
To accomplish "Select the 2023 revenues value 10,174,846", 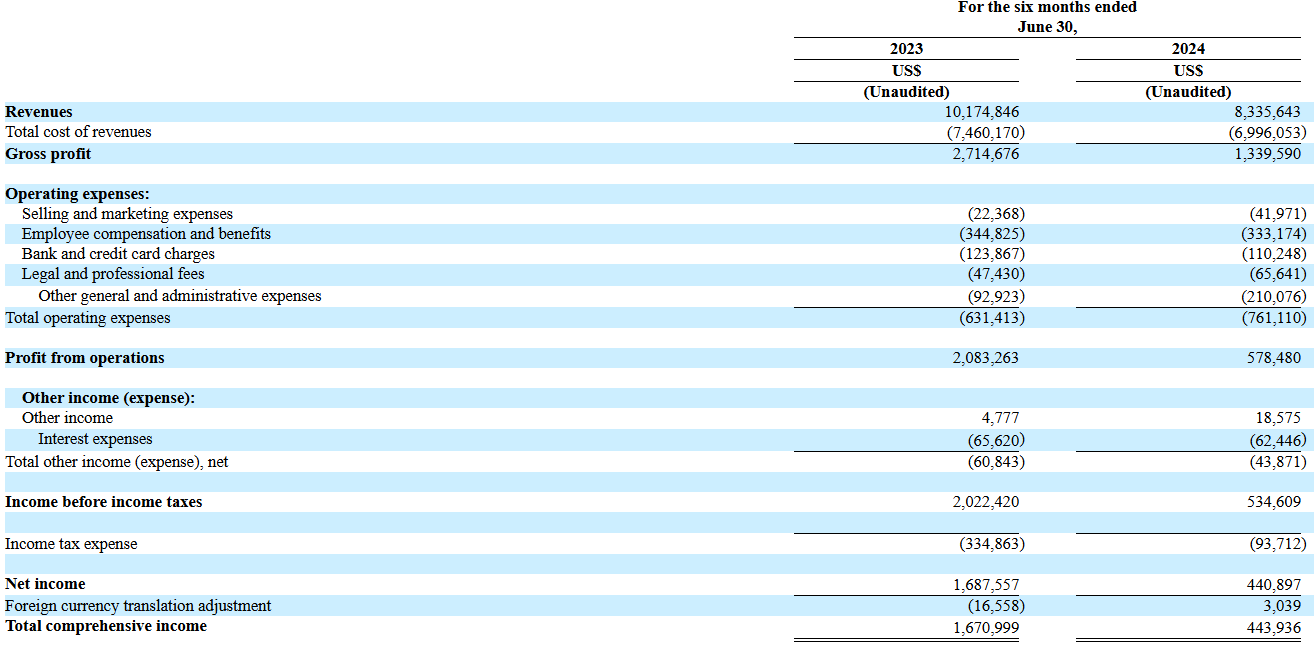I will (x=977, y=112).
